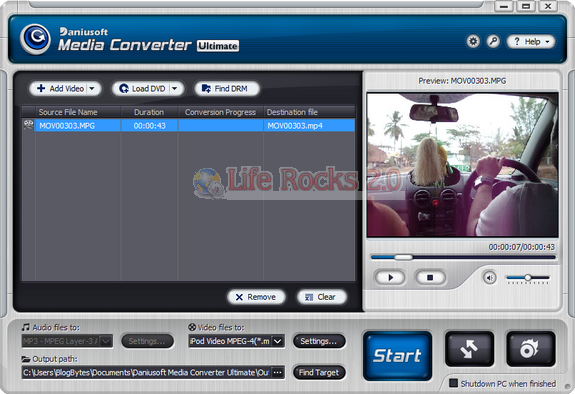
Task: Maximize the Media Converter window
Action: [526, 6]
